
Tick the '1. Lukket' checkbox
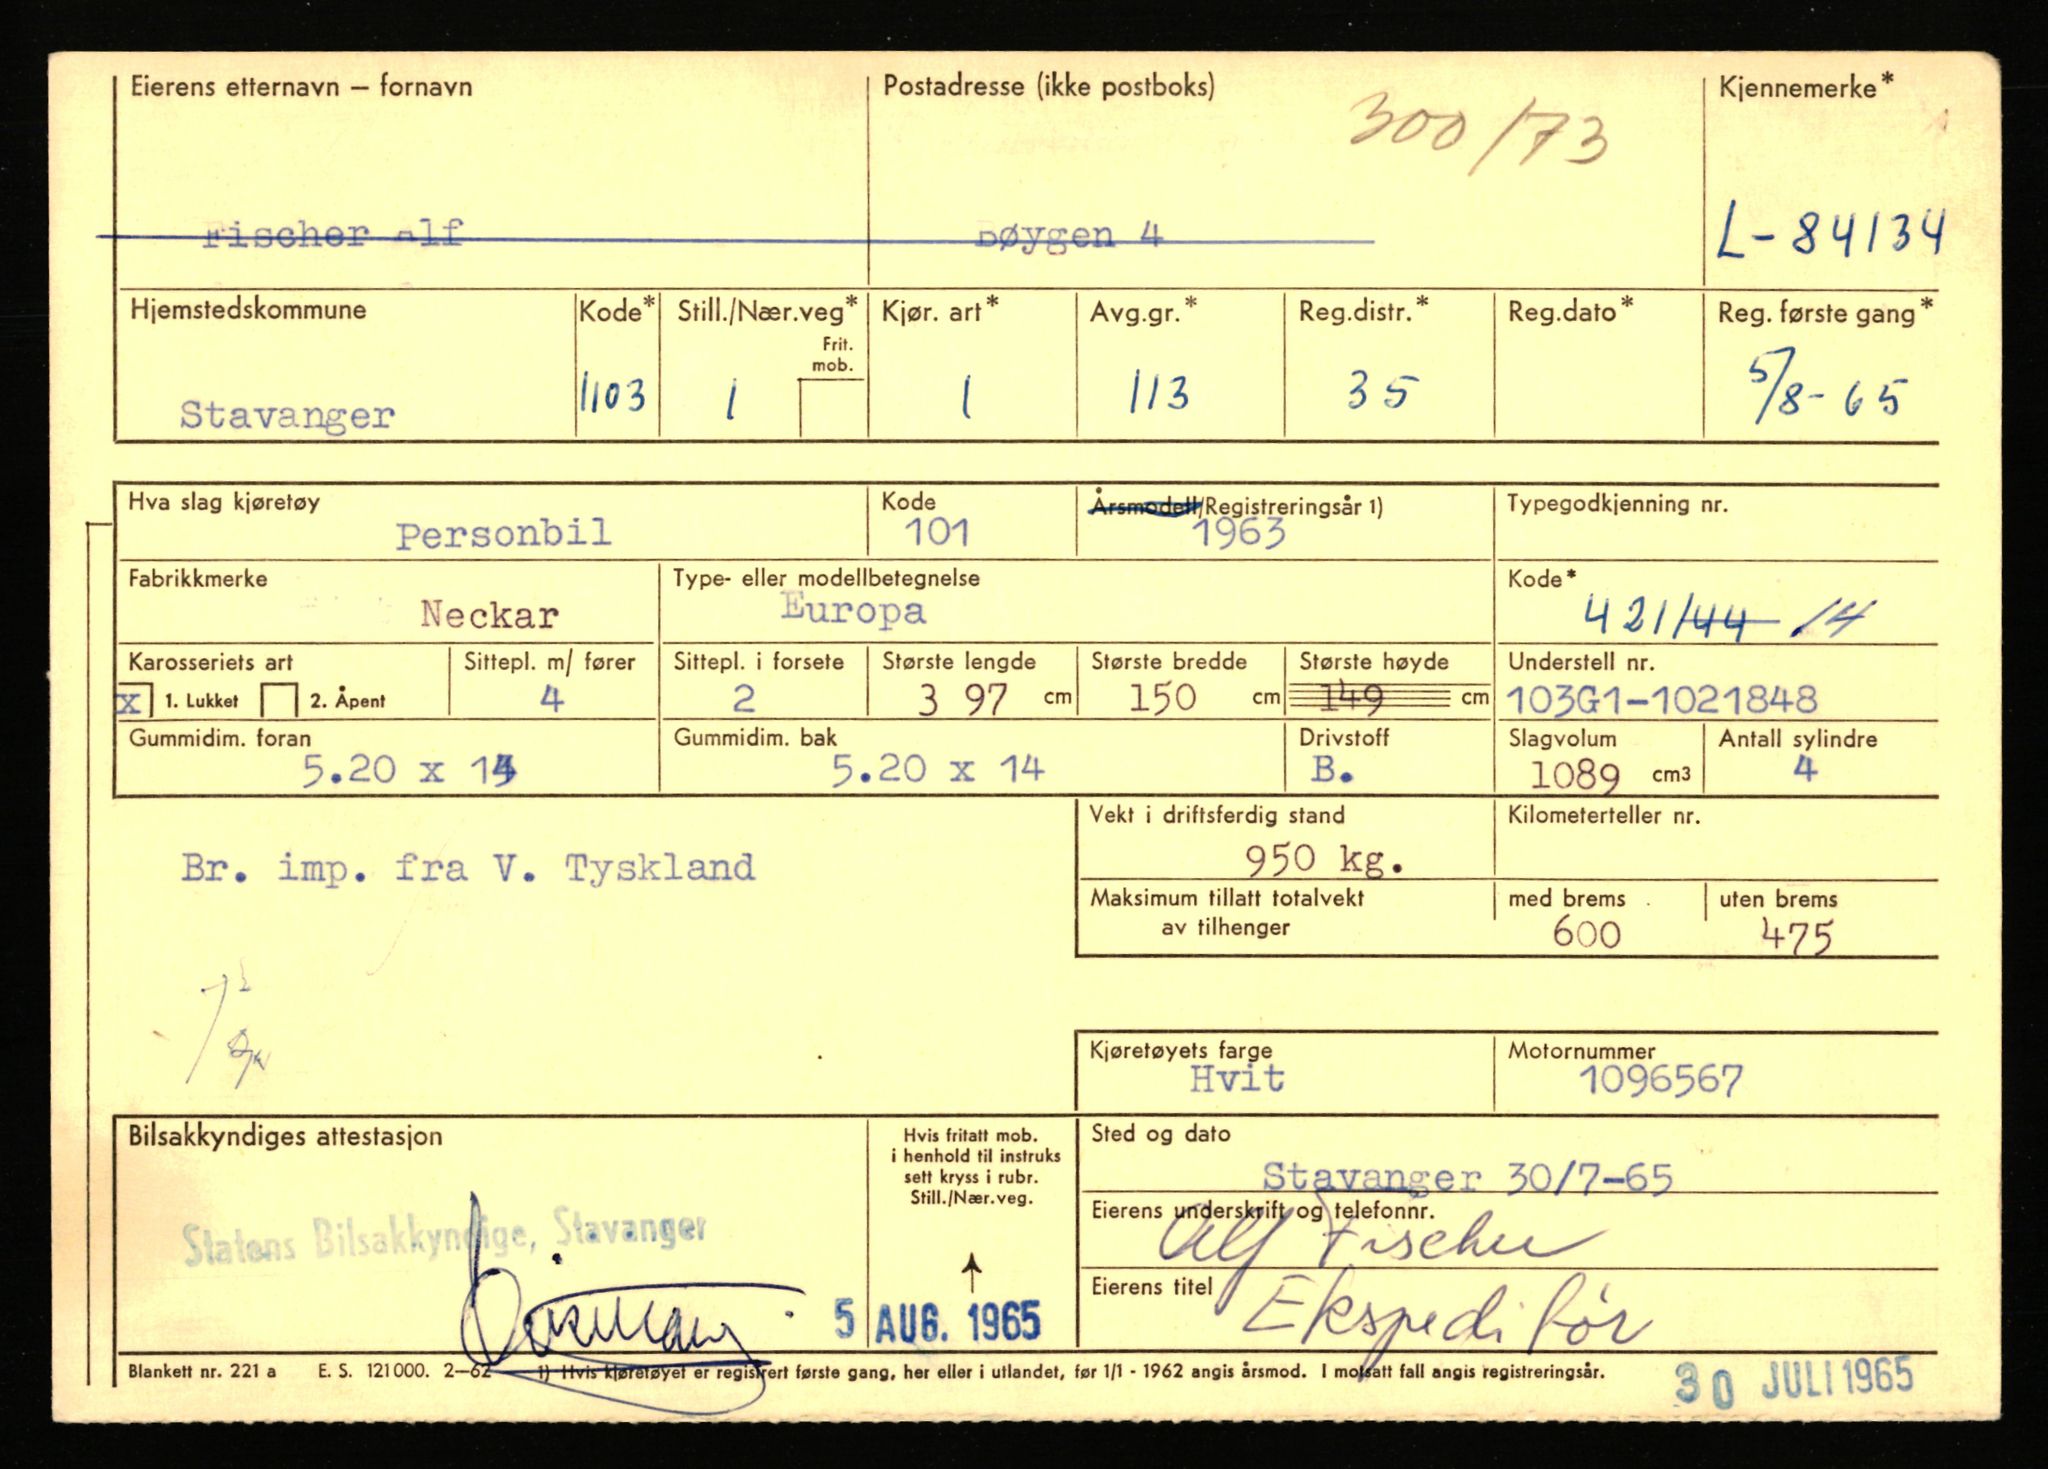click(x=134, y=700)
